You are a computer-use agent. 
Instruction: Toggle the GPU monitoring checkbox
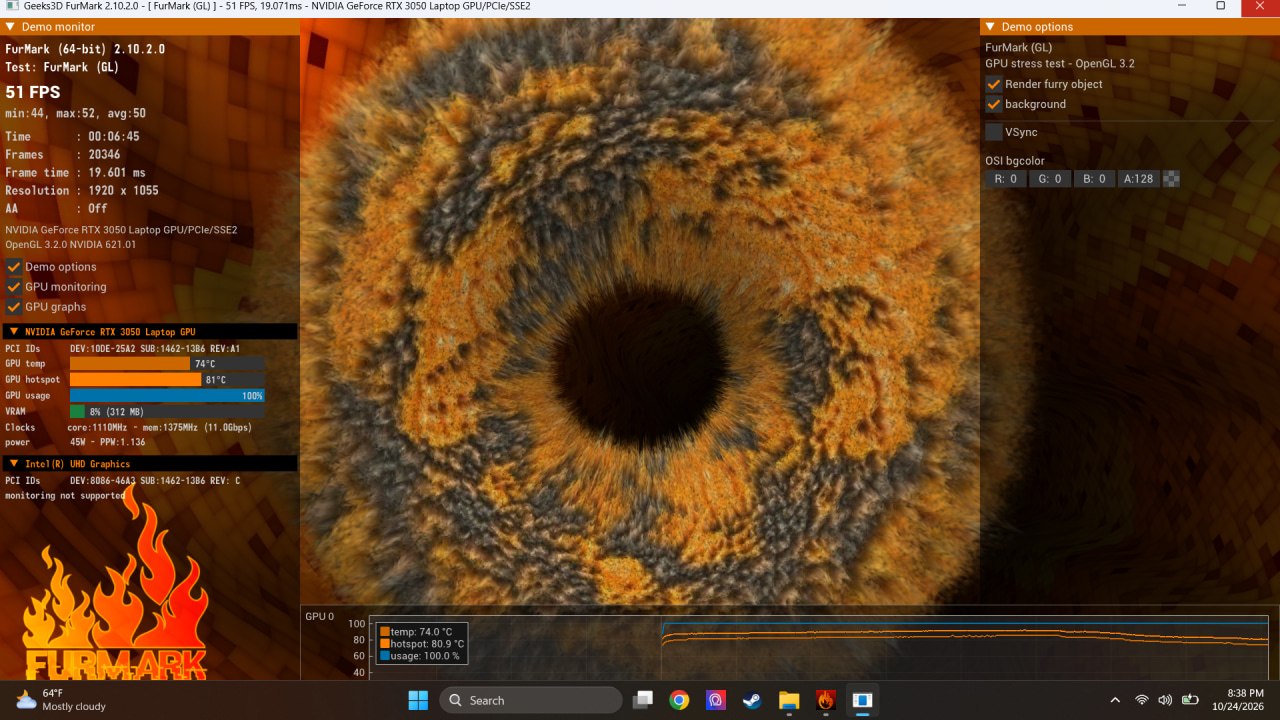14,287
